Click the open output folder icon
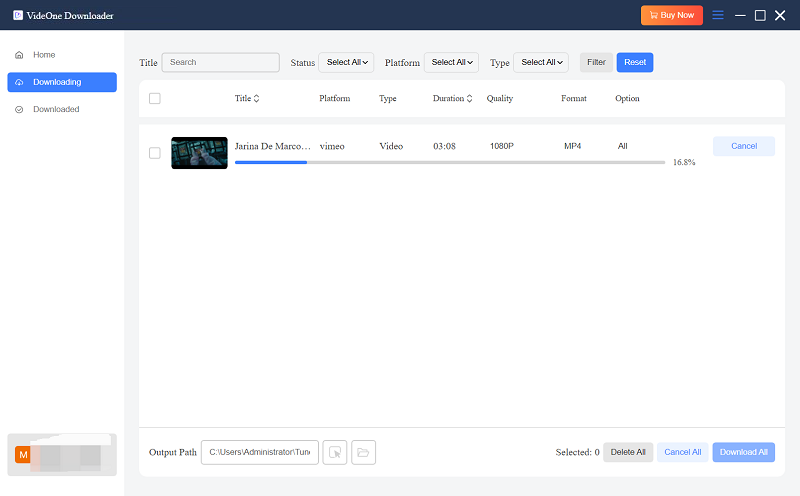The height and width of the screenshot is (496, 800). pyautogui.click(x=363, y=452)
